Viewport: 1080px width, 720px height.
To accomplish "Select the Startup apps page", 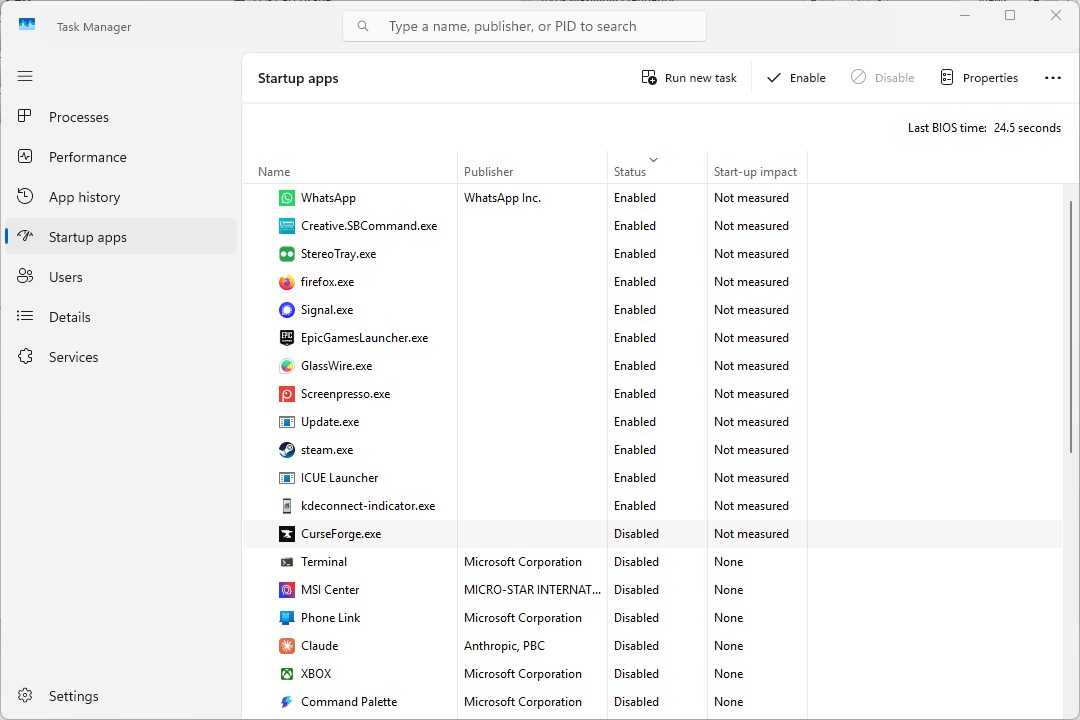I will [x=121, y=237].
